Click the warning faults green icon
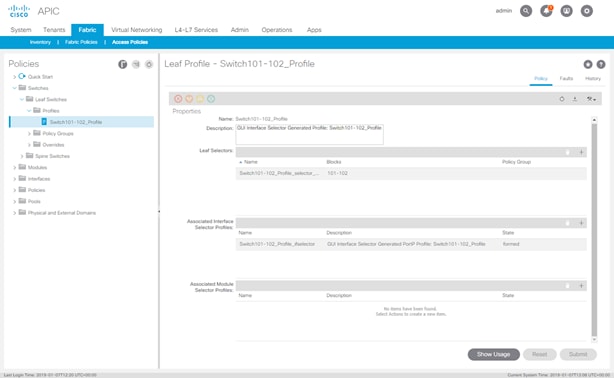 (211, 99)
